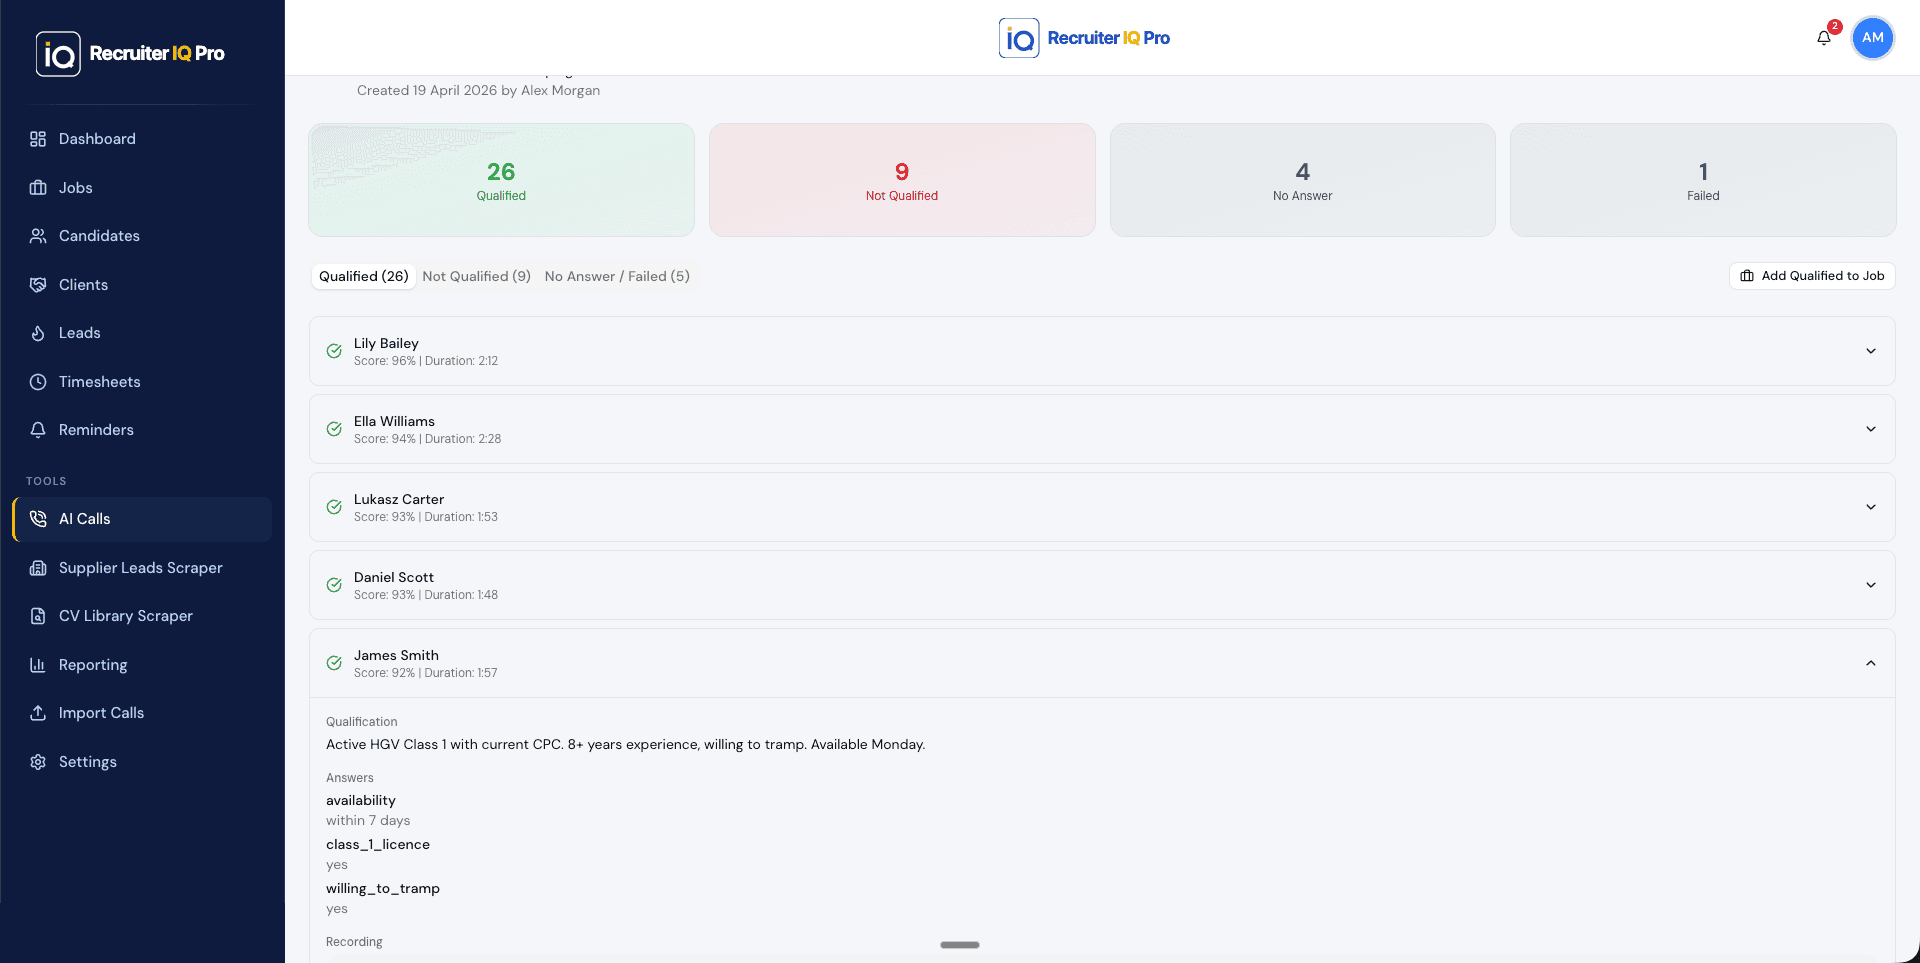
Task: Click the AM user avatar
Action: pos(1873,38)
